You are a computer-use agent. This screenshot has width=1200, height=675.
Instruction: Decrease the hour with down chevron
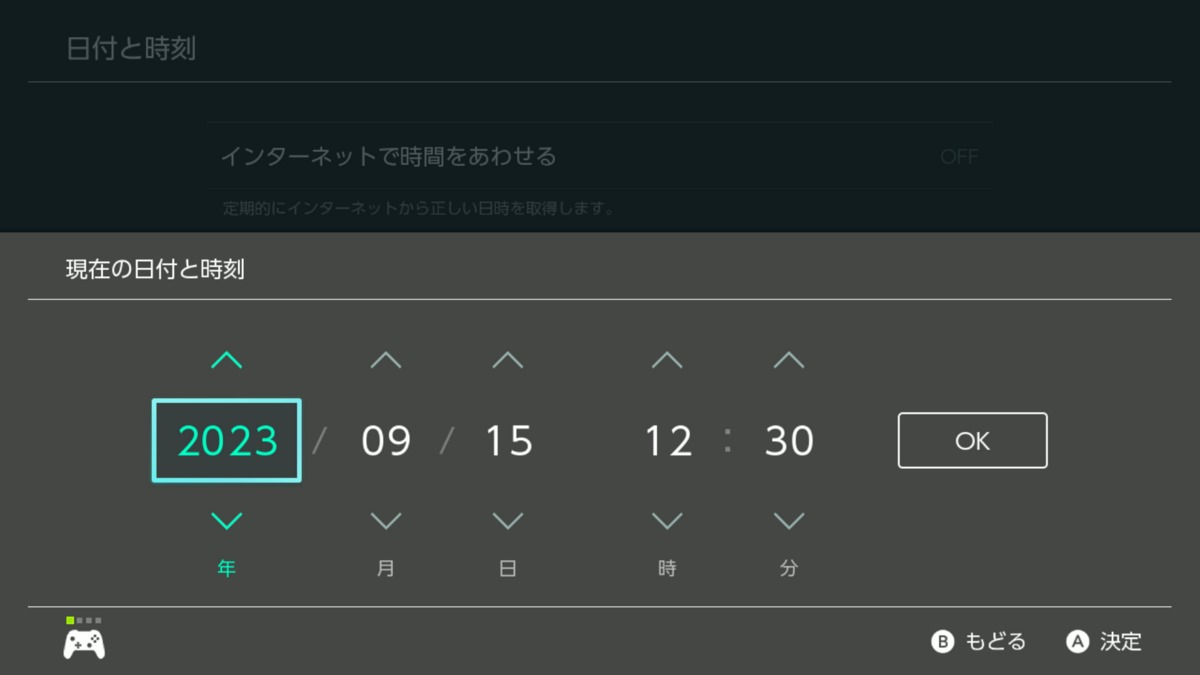coord(667,520)
